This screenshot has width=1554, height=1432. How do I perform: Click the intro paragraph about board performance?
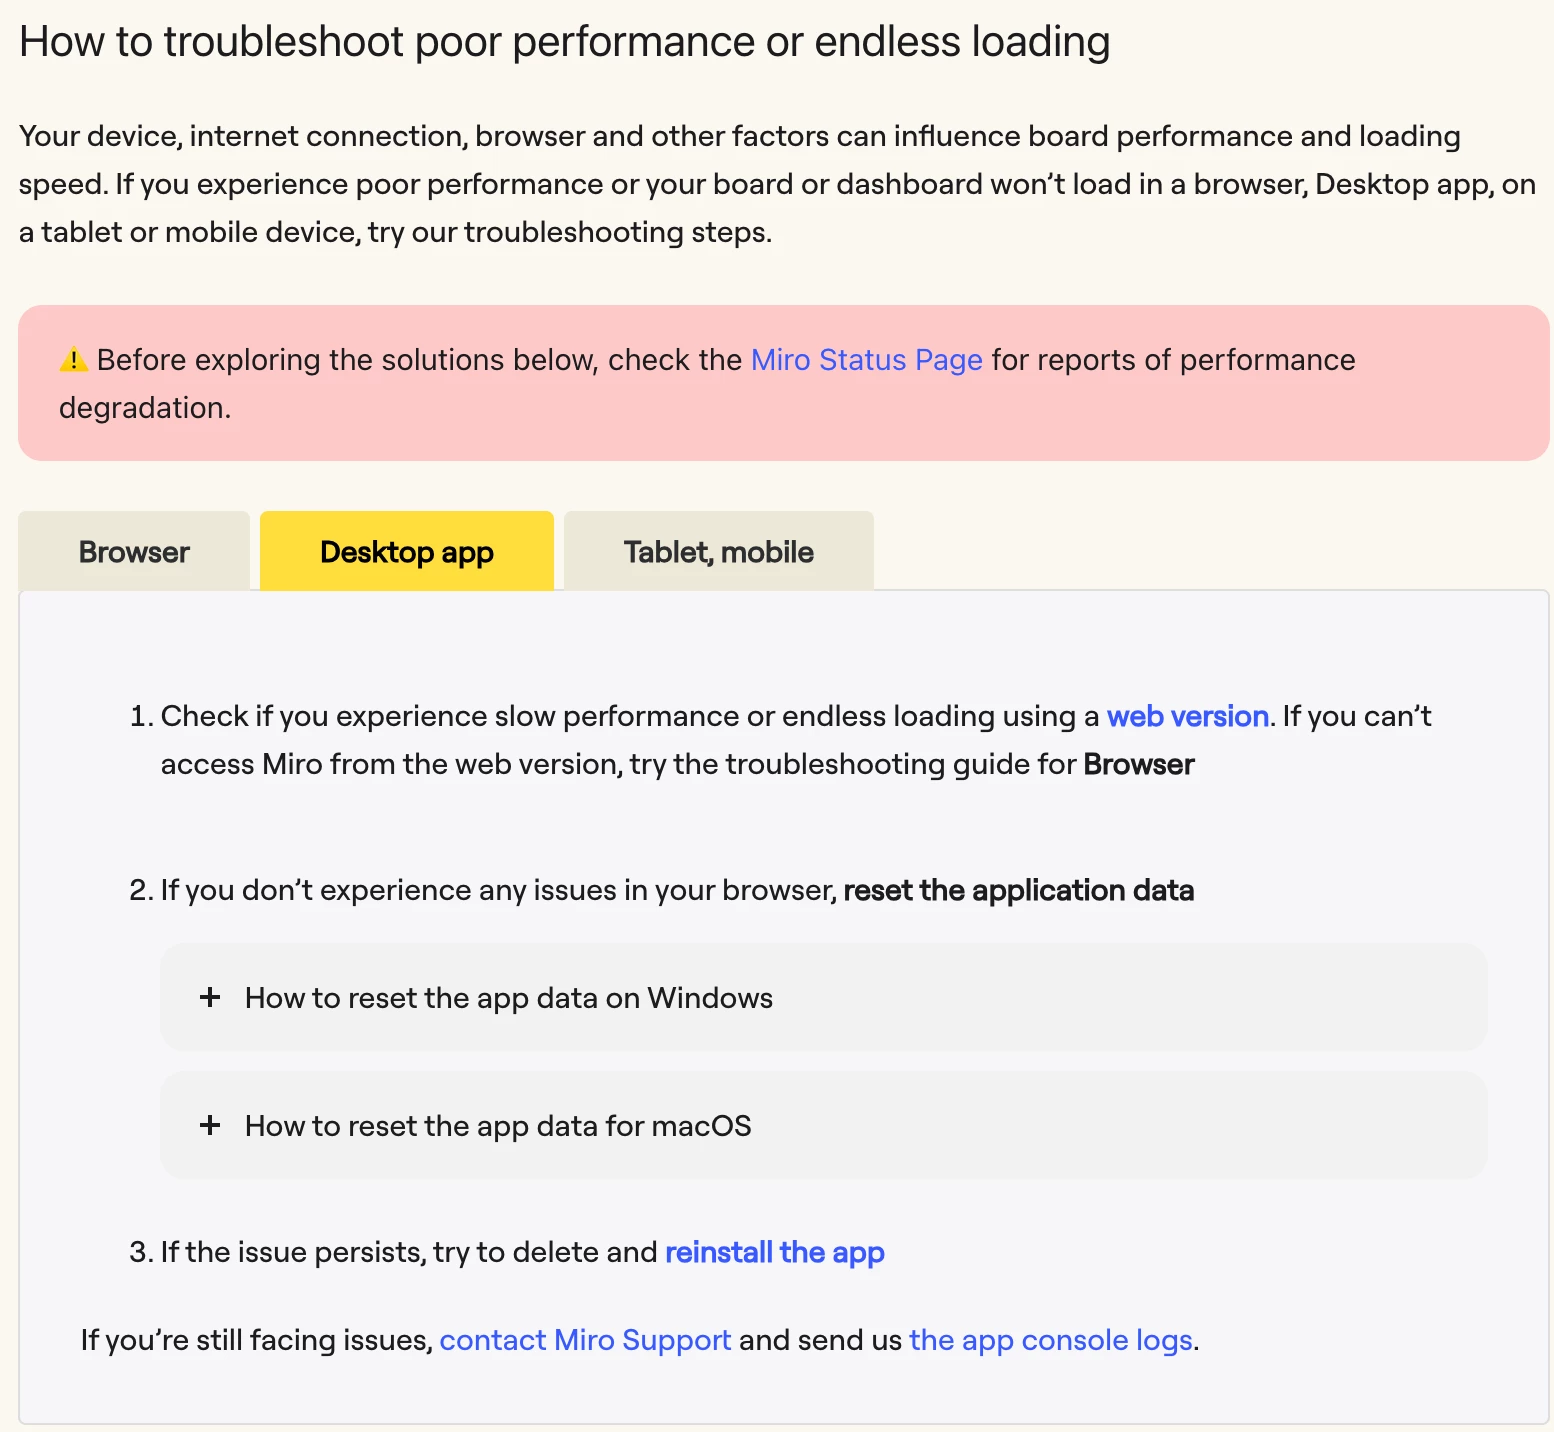pyautogui.click(x=777, y=184)
